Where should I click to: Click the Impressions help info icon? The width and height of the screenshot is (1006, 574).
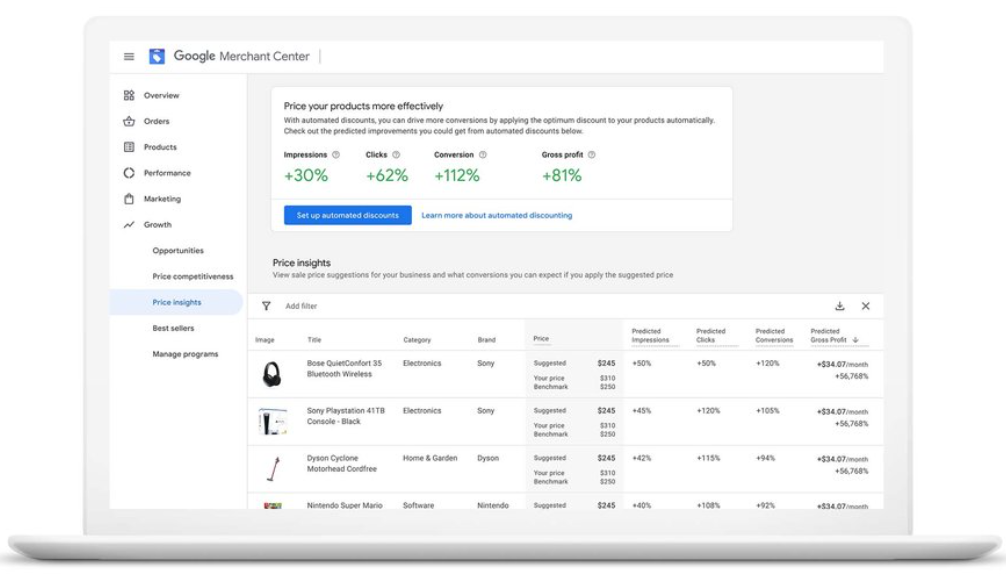[336, 155]
